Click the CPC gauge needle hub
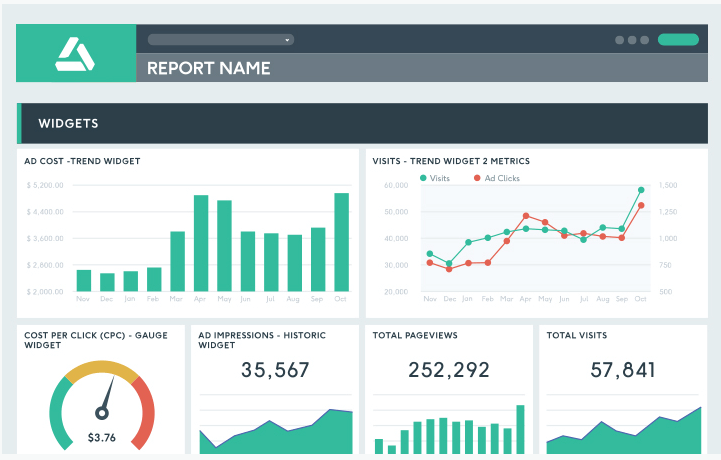 [102, 413]
